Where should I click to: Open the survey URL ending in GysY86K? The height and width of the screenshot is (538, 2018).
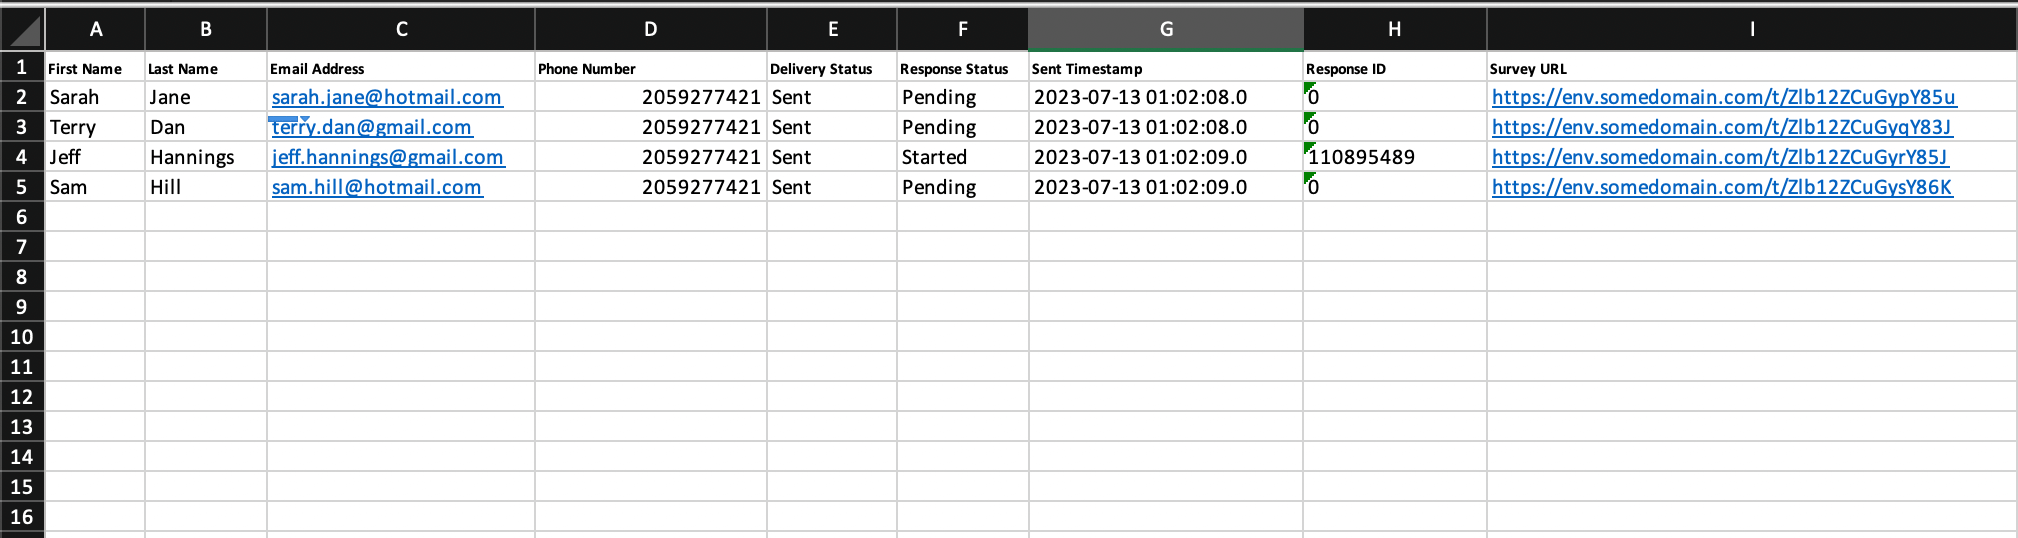tap(1721, 188)
